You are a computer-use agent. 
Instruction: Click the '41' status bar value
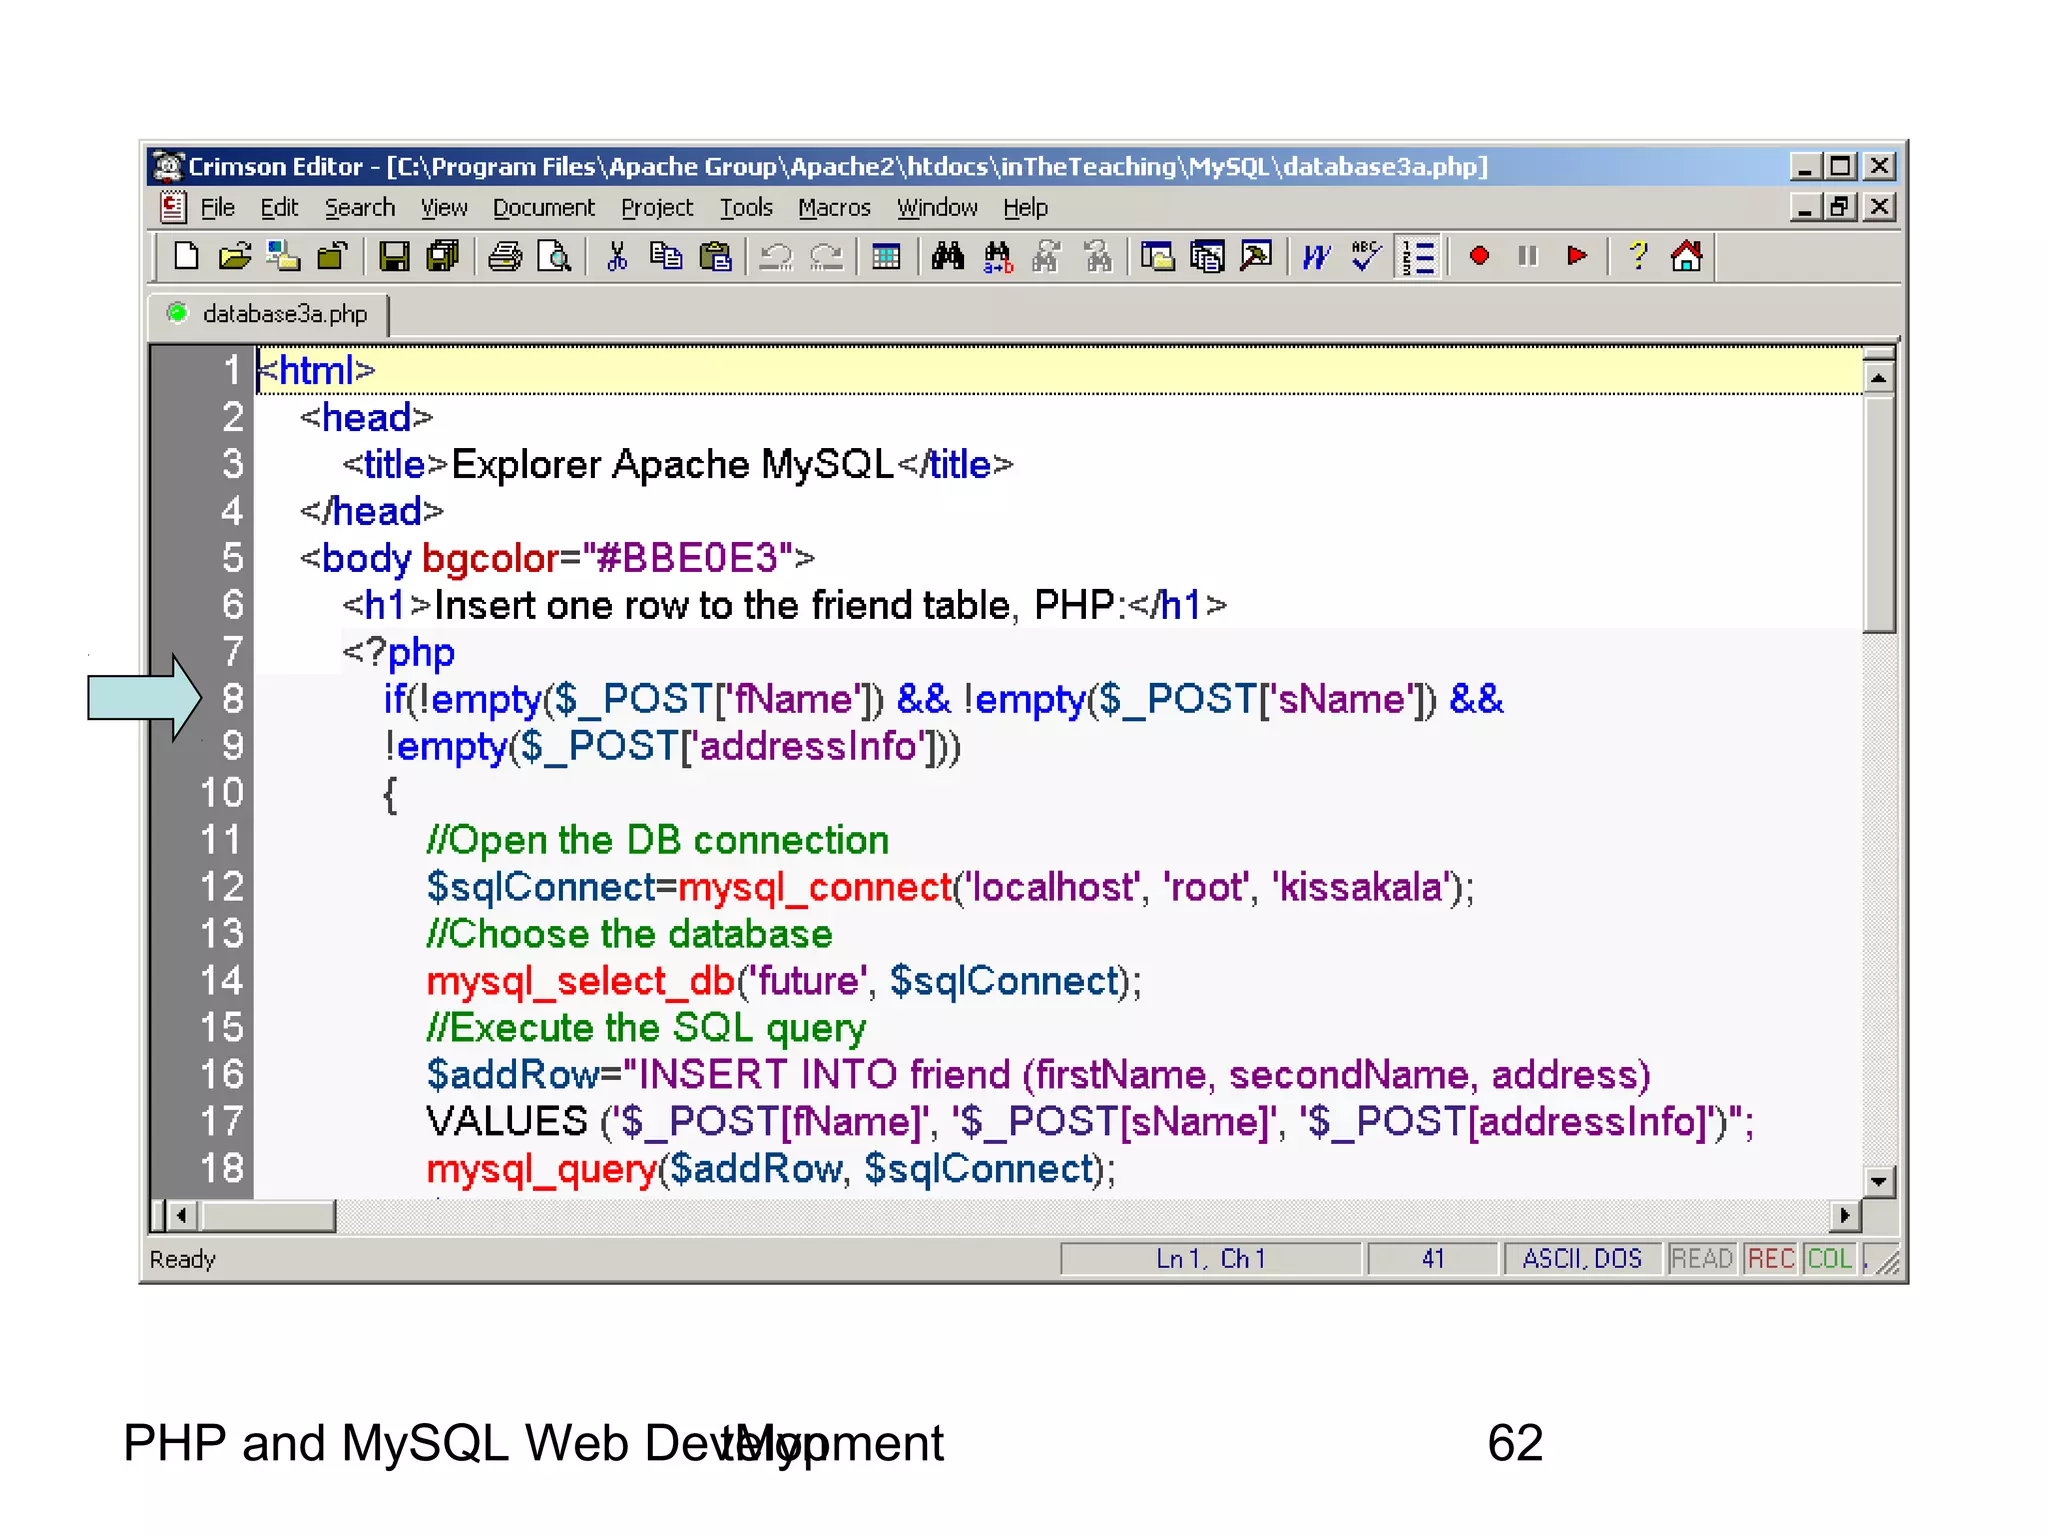point(1433,1259)
